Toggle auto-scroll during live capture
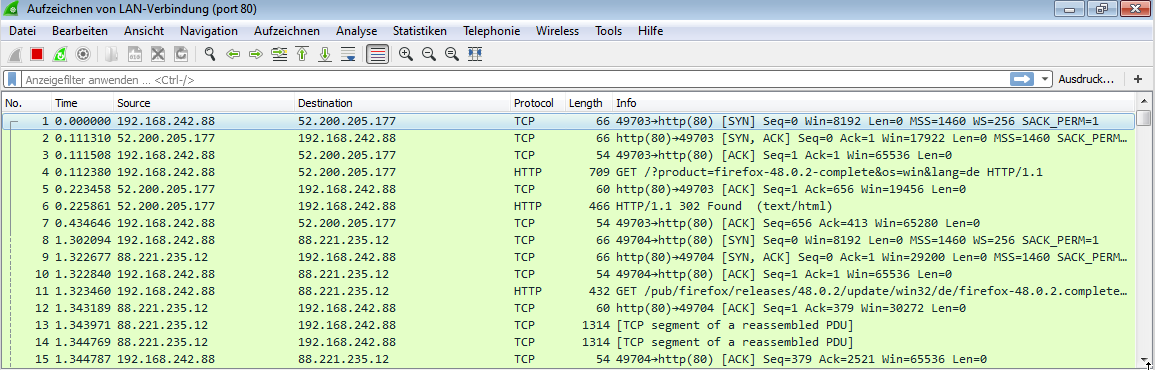 click(x=348, y=54)
